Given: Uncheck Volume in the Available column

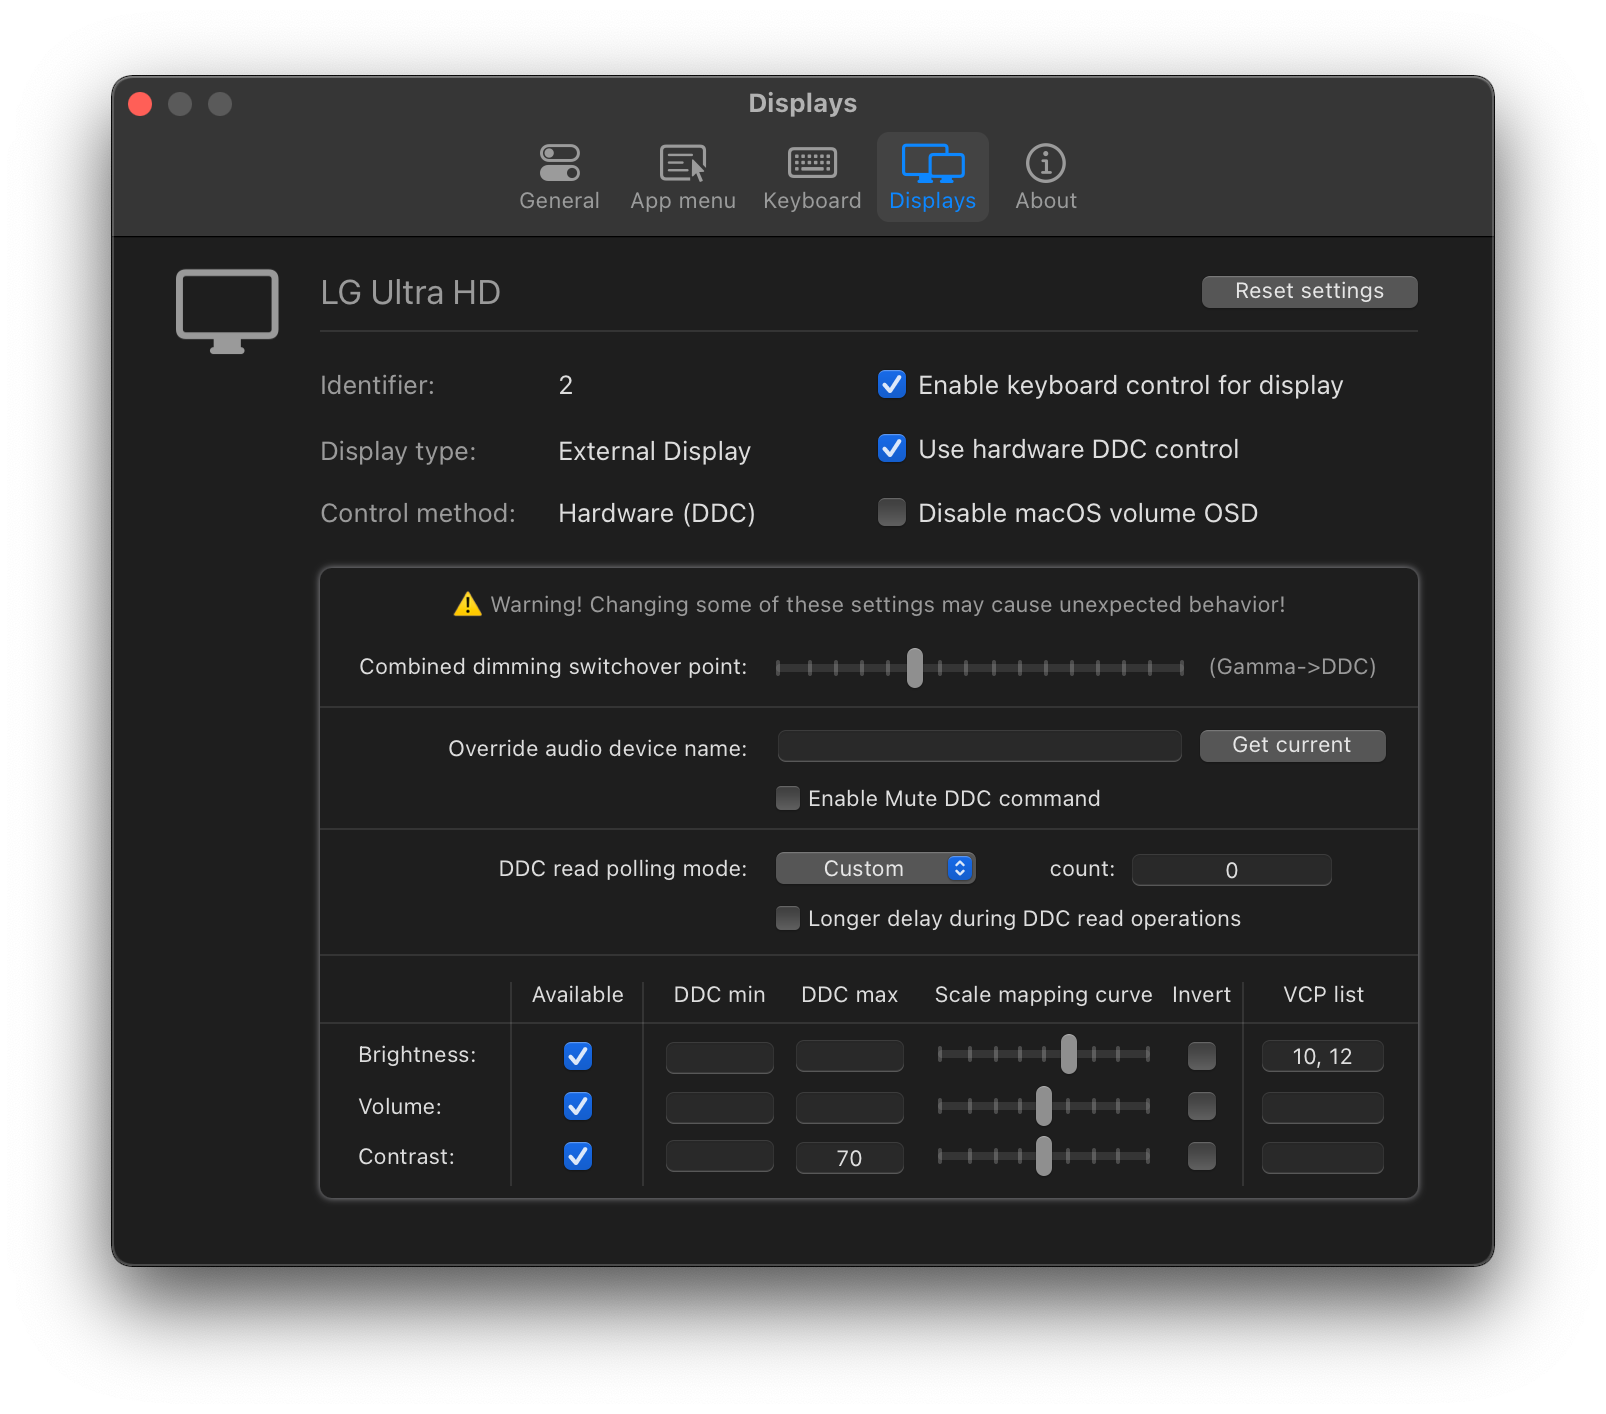Looking at the screenshot, I should tap(577, 1106).
